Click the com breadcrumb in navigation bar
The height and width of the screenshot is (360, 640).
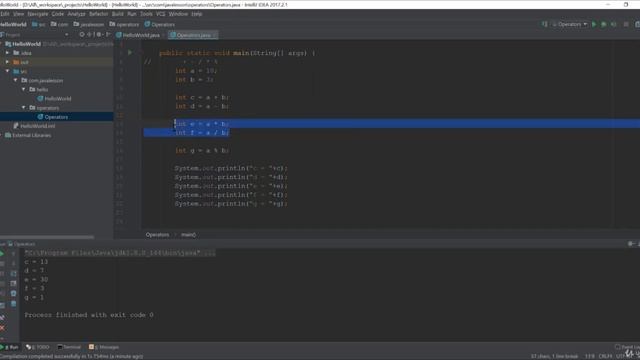click(x=60, y=24)
